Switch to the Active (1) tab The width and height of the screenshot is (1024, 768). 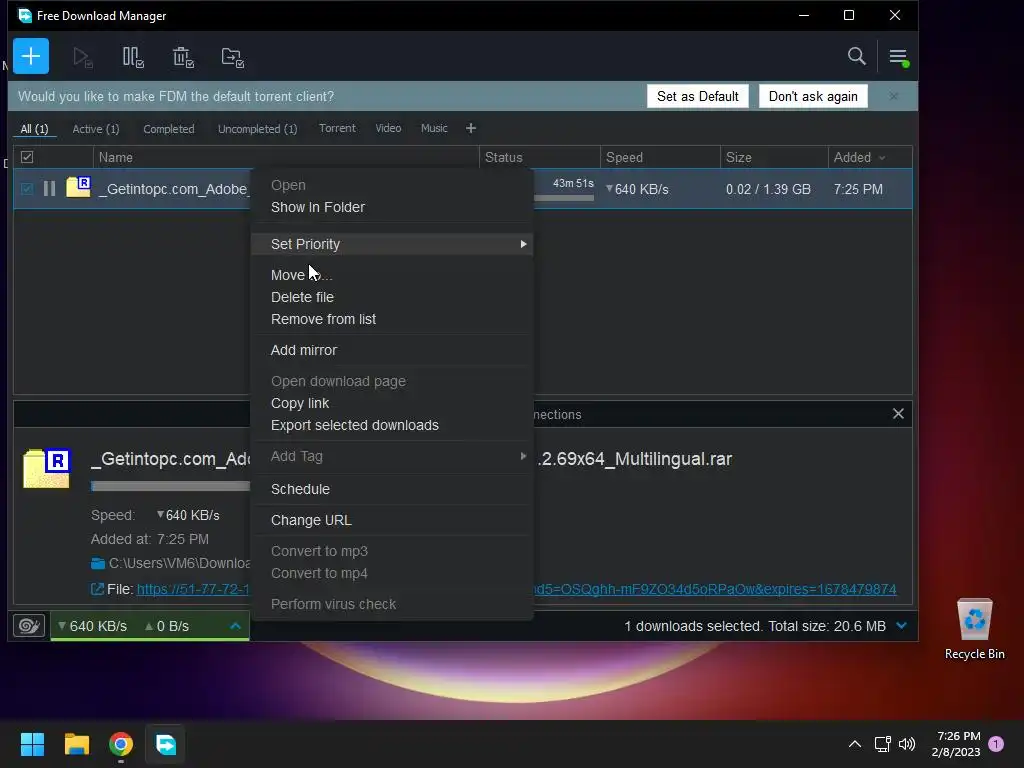[96, 129]
